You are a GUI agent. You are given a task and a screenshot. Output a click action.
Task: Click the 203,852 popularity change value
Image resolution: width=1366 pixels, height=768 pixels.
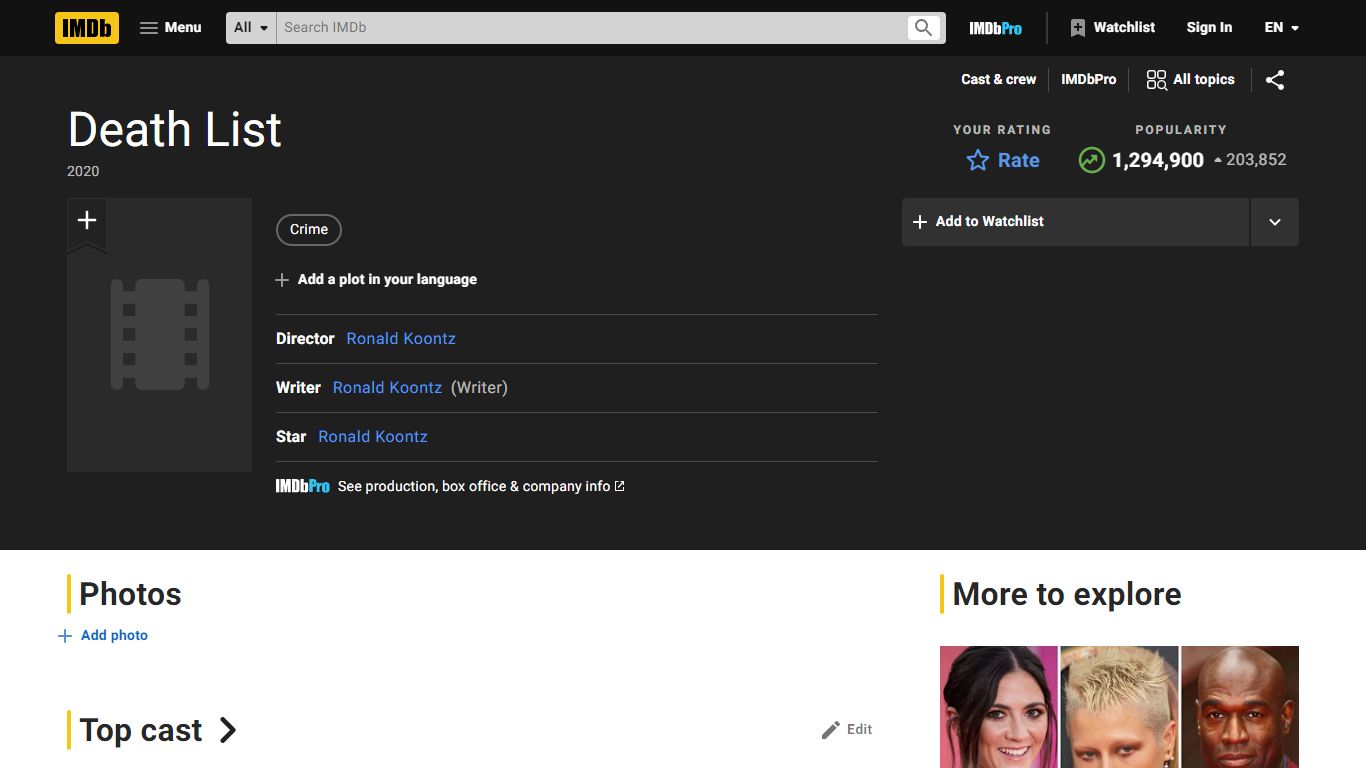pyautogui.click(x=1256, y=160)
